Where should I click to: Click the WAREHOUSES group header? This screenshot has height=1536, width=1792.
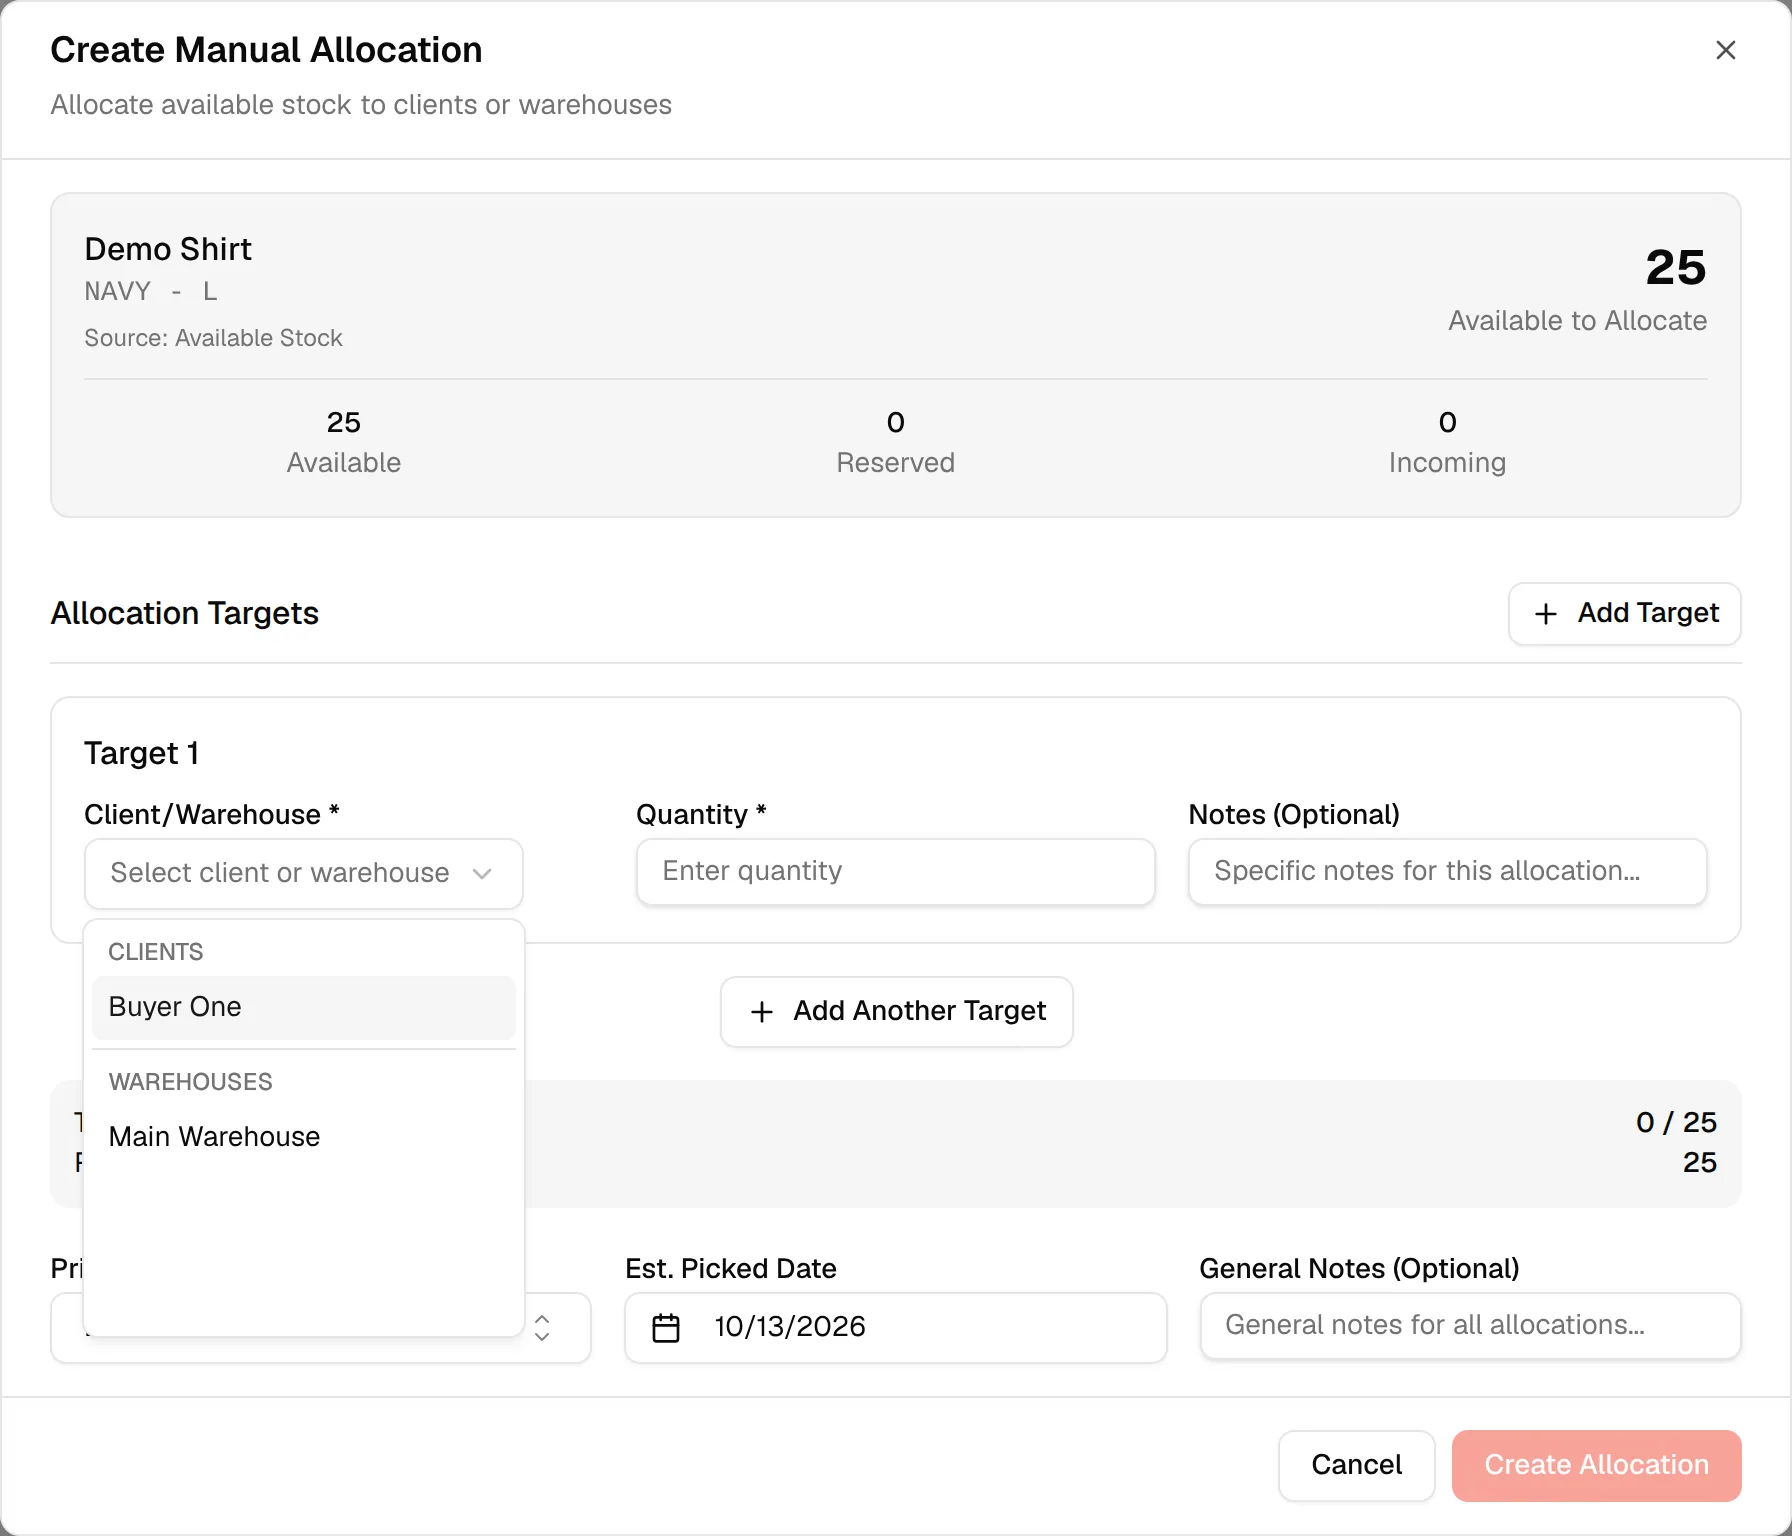click(x=191, y=1082)
